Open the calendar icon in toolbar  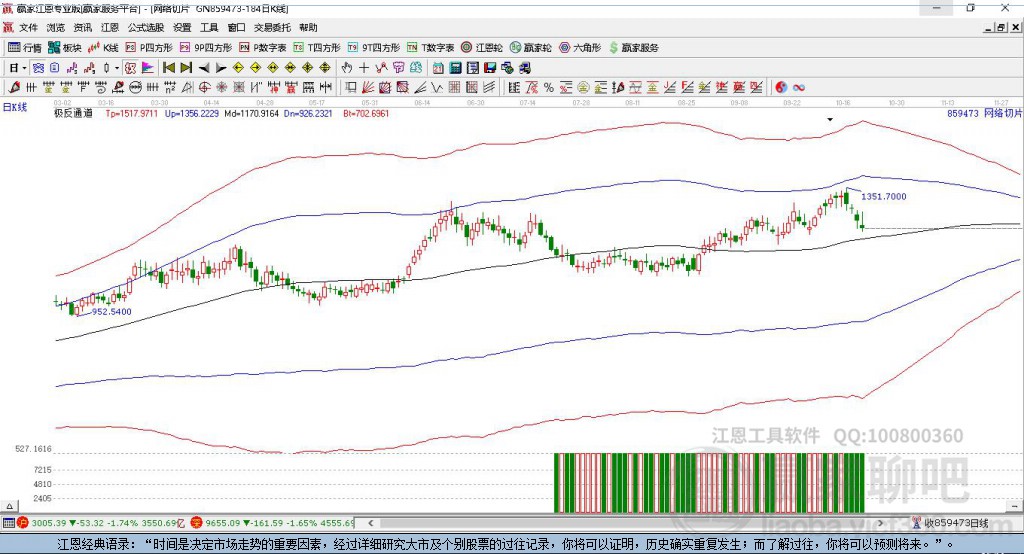click(438, 68)
